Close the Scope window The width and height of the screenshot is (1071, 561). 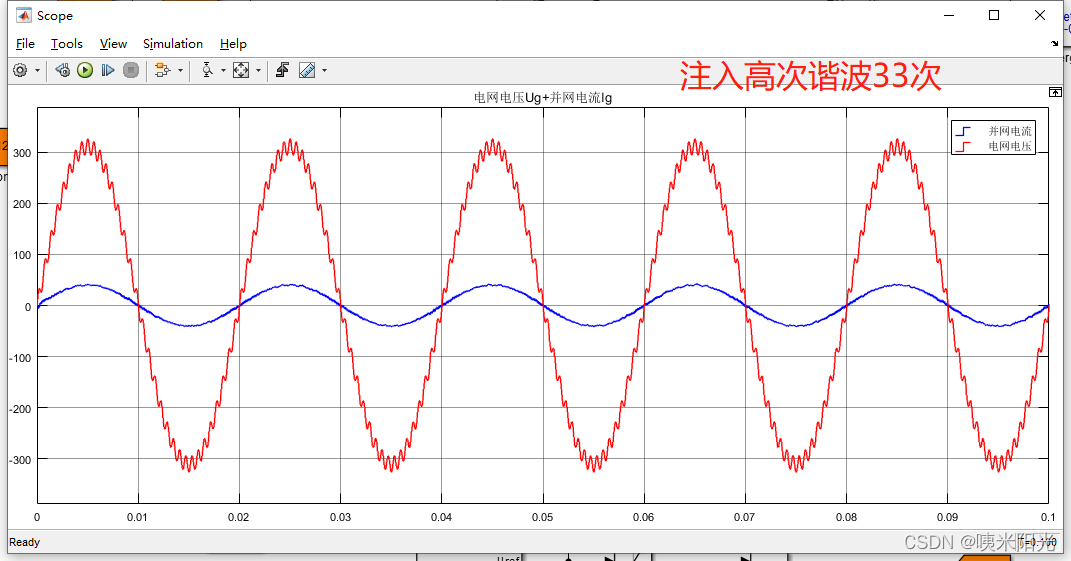pyautogui.click(x=1040, y=15)
